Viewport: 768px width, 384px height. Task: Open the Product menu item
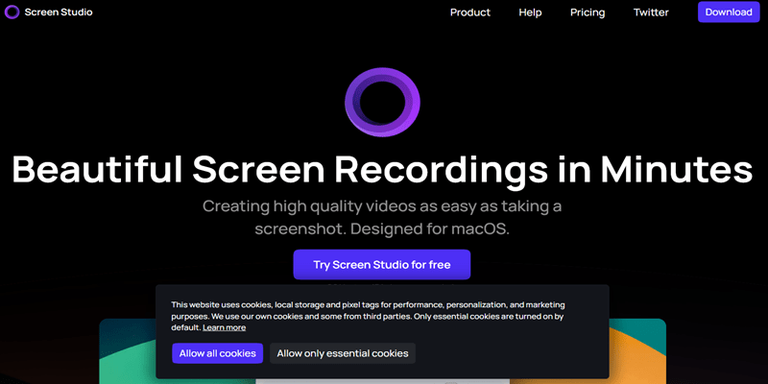coord(470,13)
